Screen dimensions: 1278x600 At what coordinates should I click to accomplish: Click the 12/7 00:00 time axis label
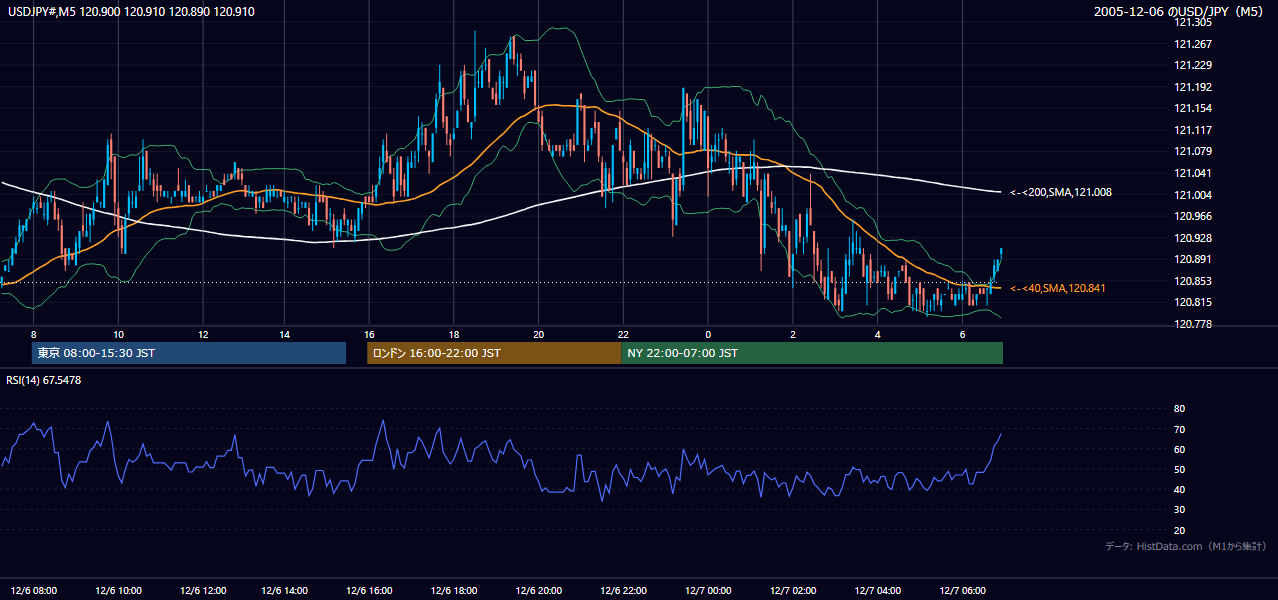click(x=707, y=590)
